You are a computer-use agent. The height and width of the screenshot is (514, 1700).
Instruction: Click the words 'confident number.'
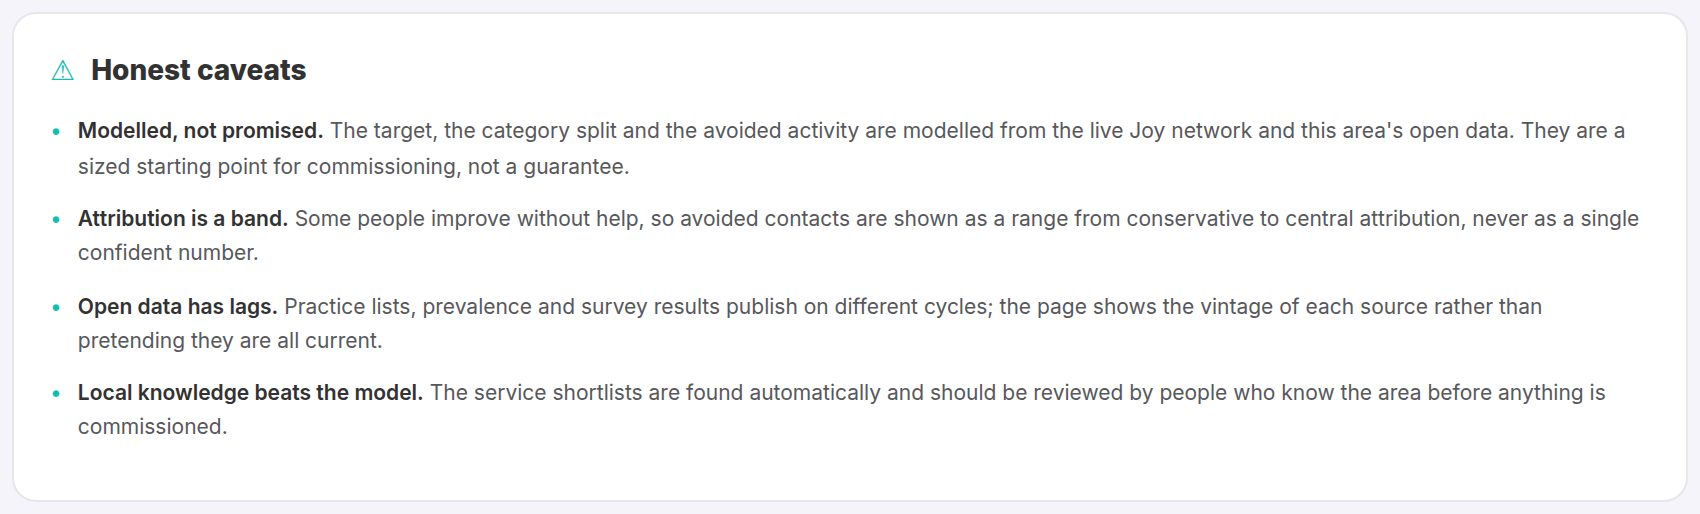(168, 253)
